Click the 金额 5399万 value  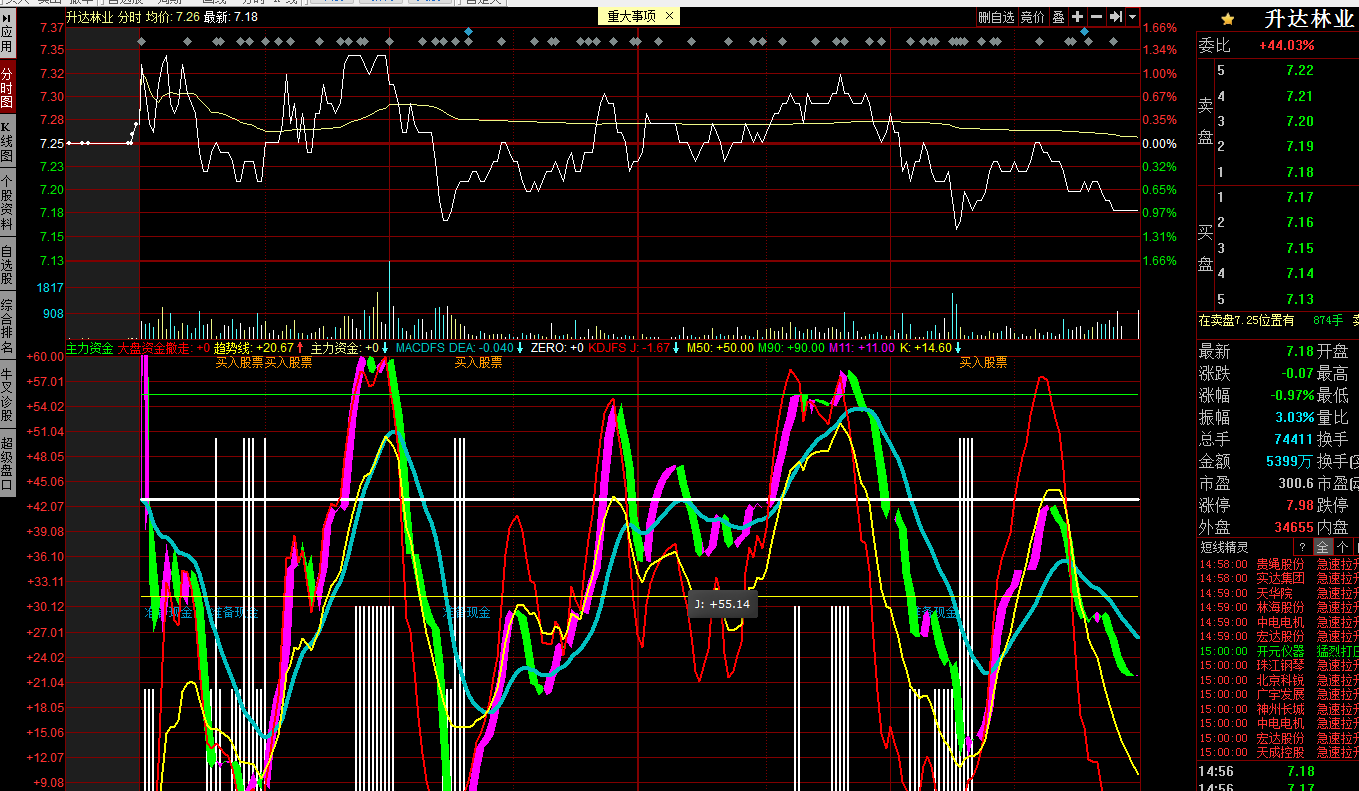click(1290, 461)
